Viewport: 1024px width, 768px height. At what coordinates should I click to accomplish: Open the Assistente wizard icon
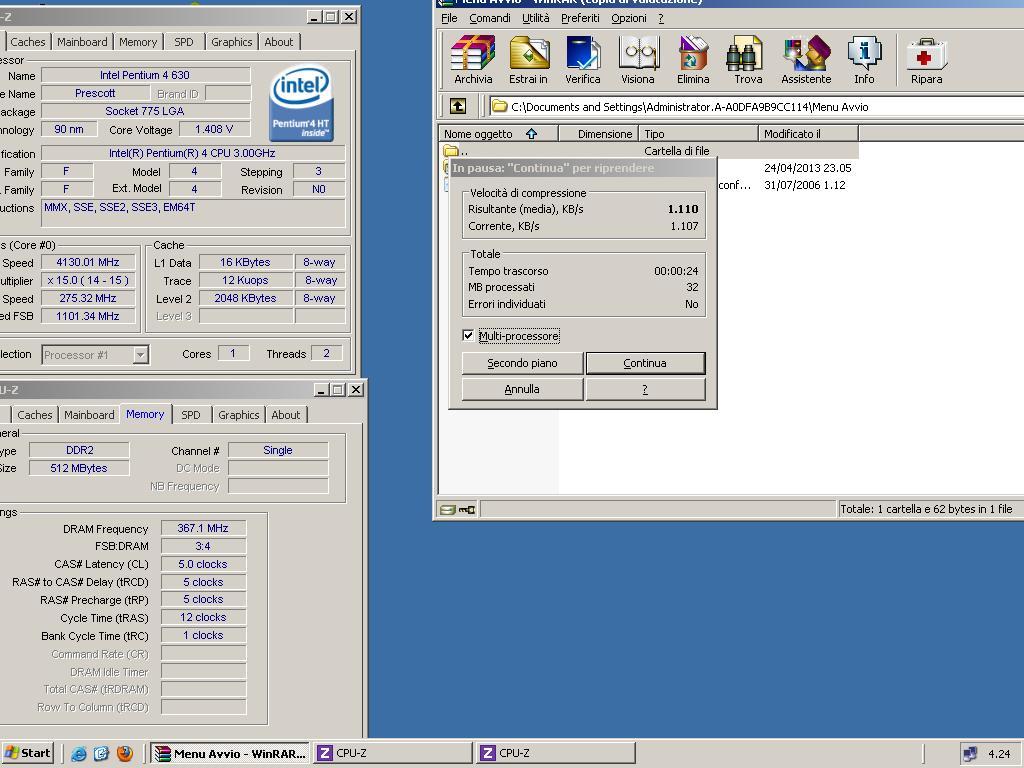click(806, 60)
